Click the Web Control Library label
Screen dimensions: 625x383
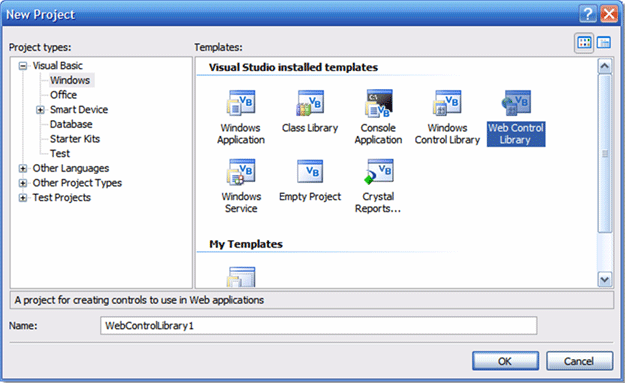click(x=516, y=134)
